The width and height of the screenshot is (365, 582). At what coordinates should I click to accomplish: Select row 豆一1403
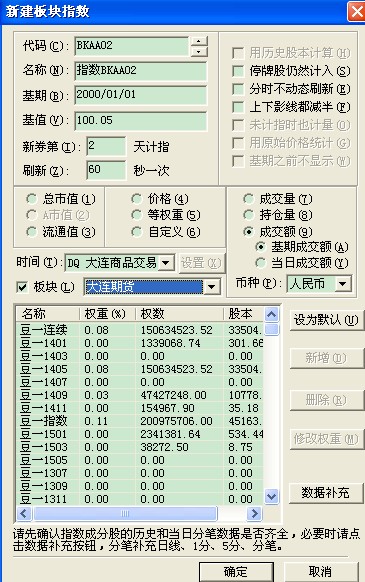click(140, 356)
